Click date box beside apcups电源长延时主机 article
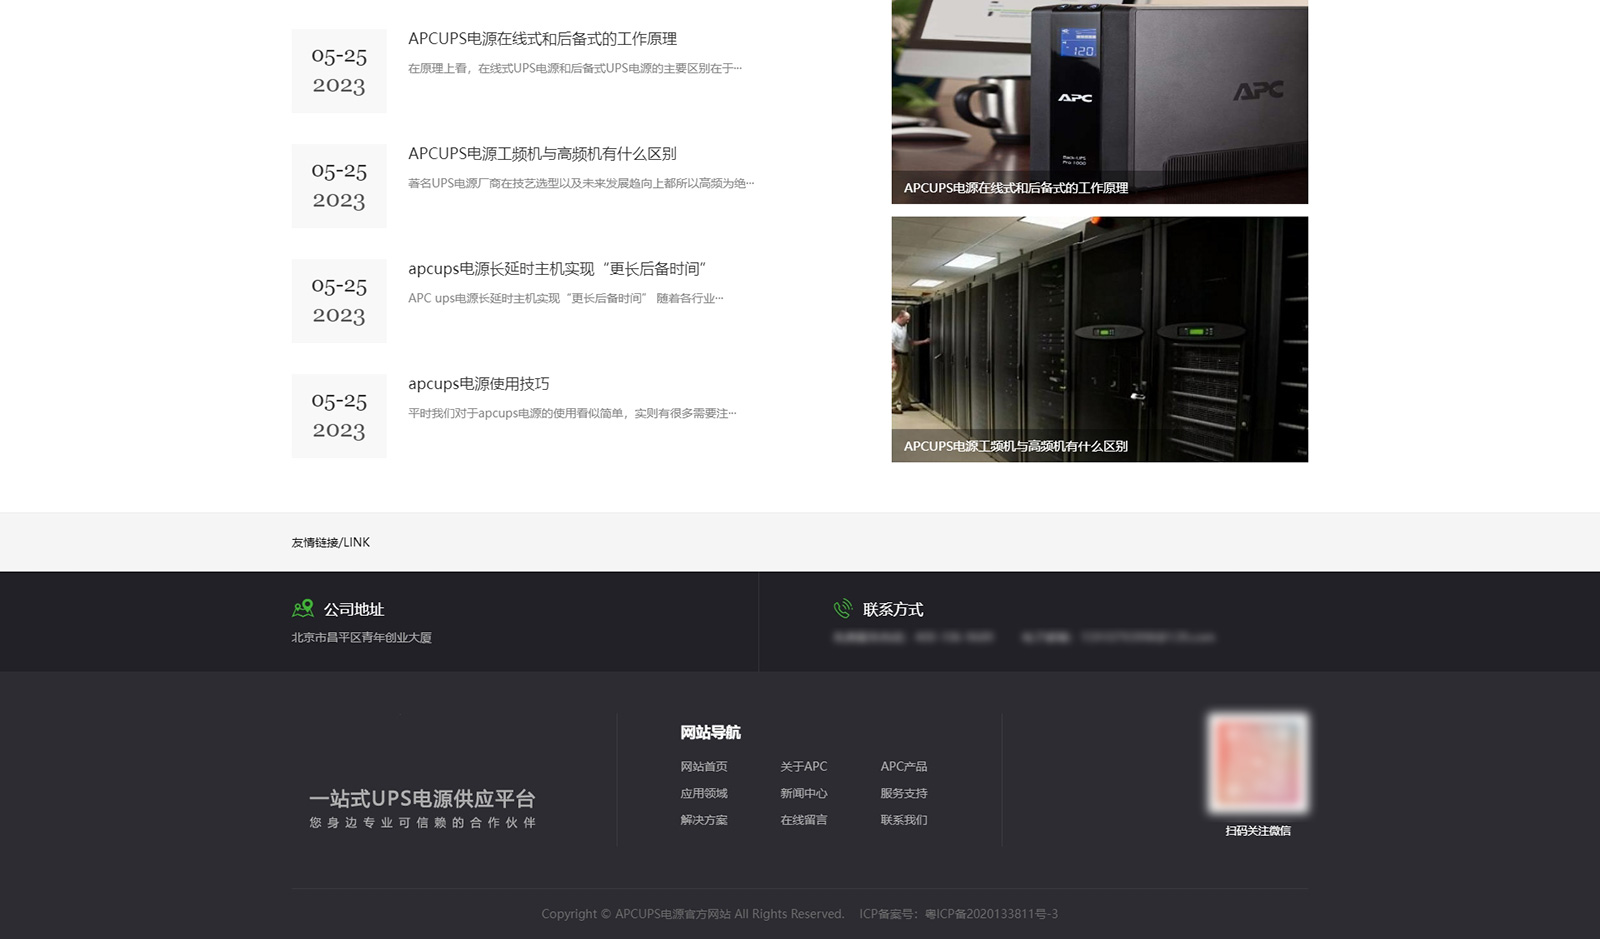The height and width of the screenshot is (939, 1600). (x=339, y=301)
